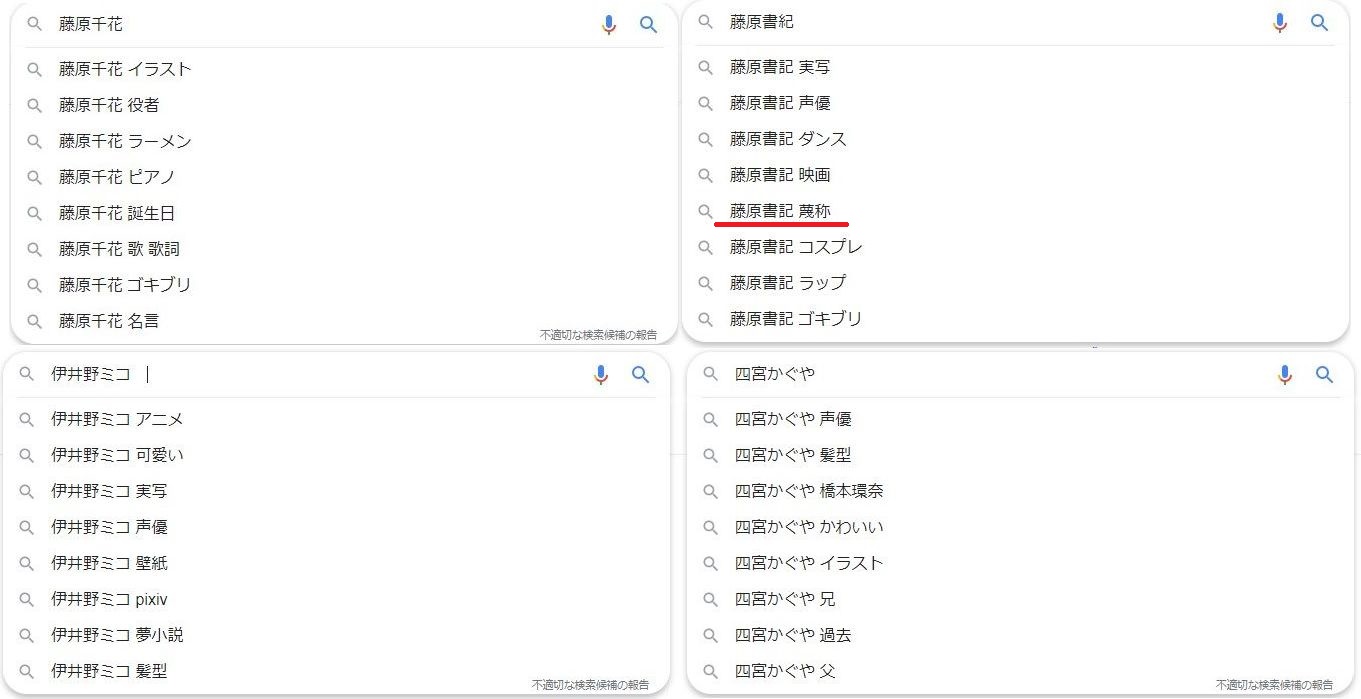Click the blue search icon beside 四宮かぐや
The width and height of the screenshot is (1361, 699).
pos(1325,375)
